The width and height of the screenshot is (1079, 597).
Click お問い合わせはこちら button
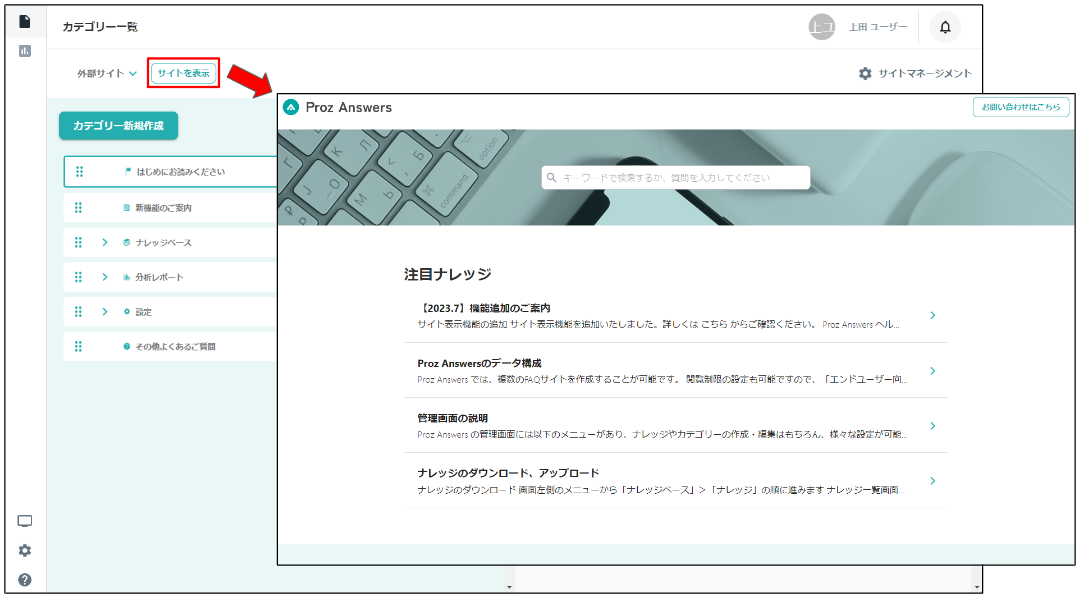pyautogui.click(x=1021, y=107)
